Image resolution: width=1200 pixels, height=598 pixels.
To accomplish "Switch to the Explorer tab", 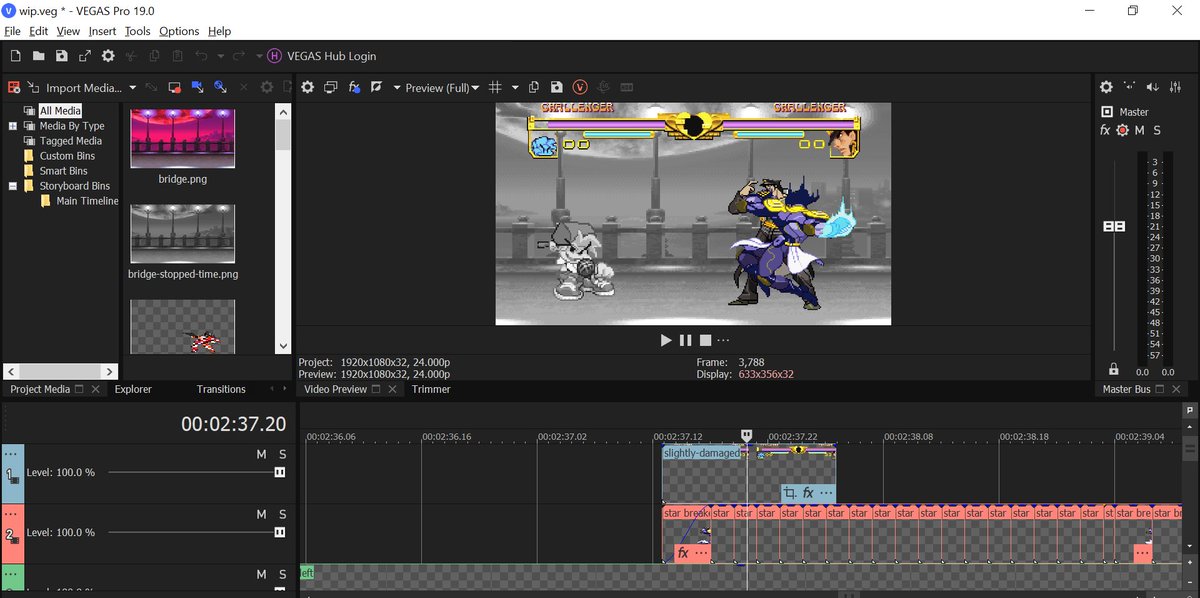I will tap(133, 389).
